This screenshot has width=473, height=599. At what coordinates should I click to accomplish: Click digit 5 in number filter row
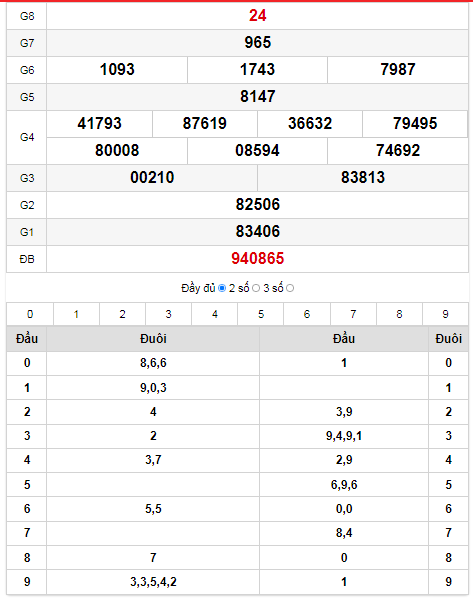(261, 314)
